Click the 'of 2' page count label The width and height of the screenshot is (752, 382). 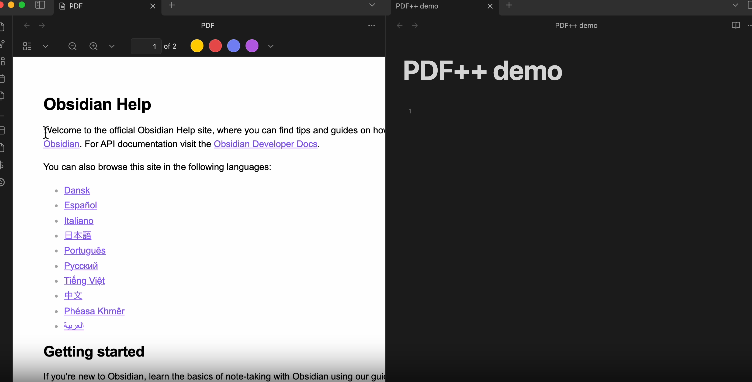[170, 46]
